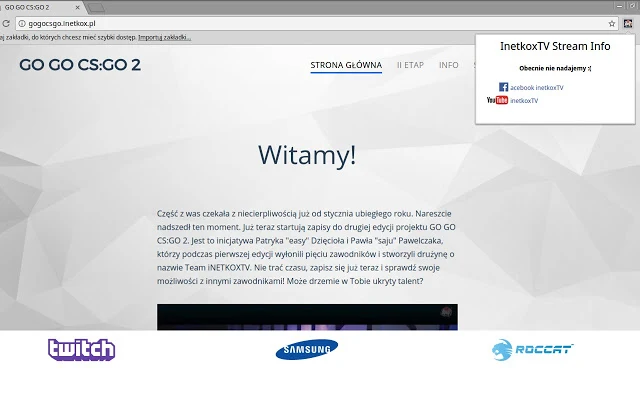
Task: Open a new tab with the new tab button
Action: point(96,7)
